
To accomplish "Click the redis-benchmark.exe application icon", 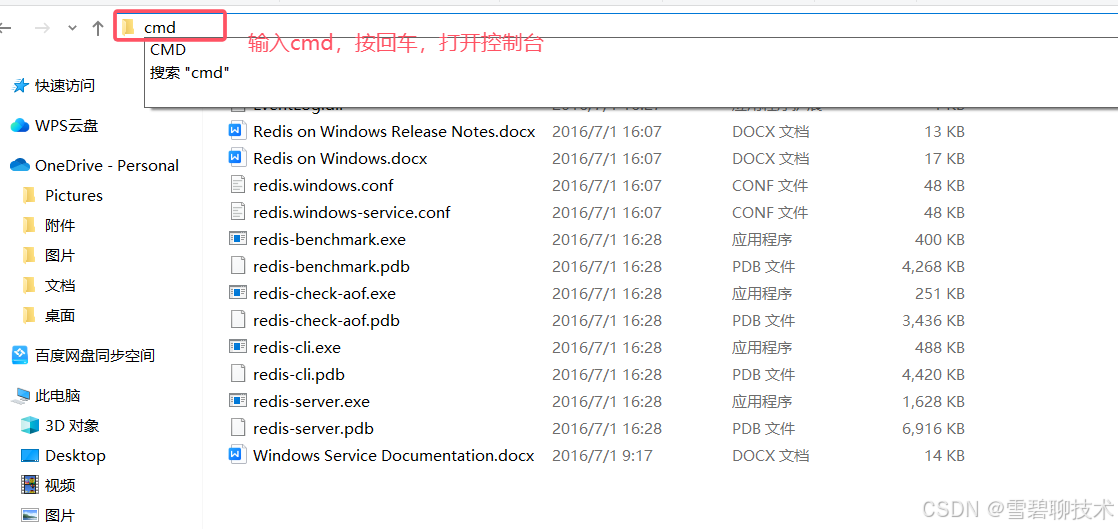I will pyautogui.click(x=237, y=239).
